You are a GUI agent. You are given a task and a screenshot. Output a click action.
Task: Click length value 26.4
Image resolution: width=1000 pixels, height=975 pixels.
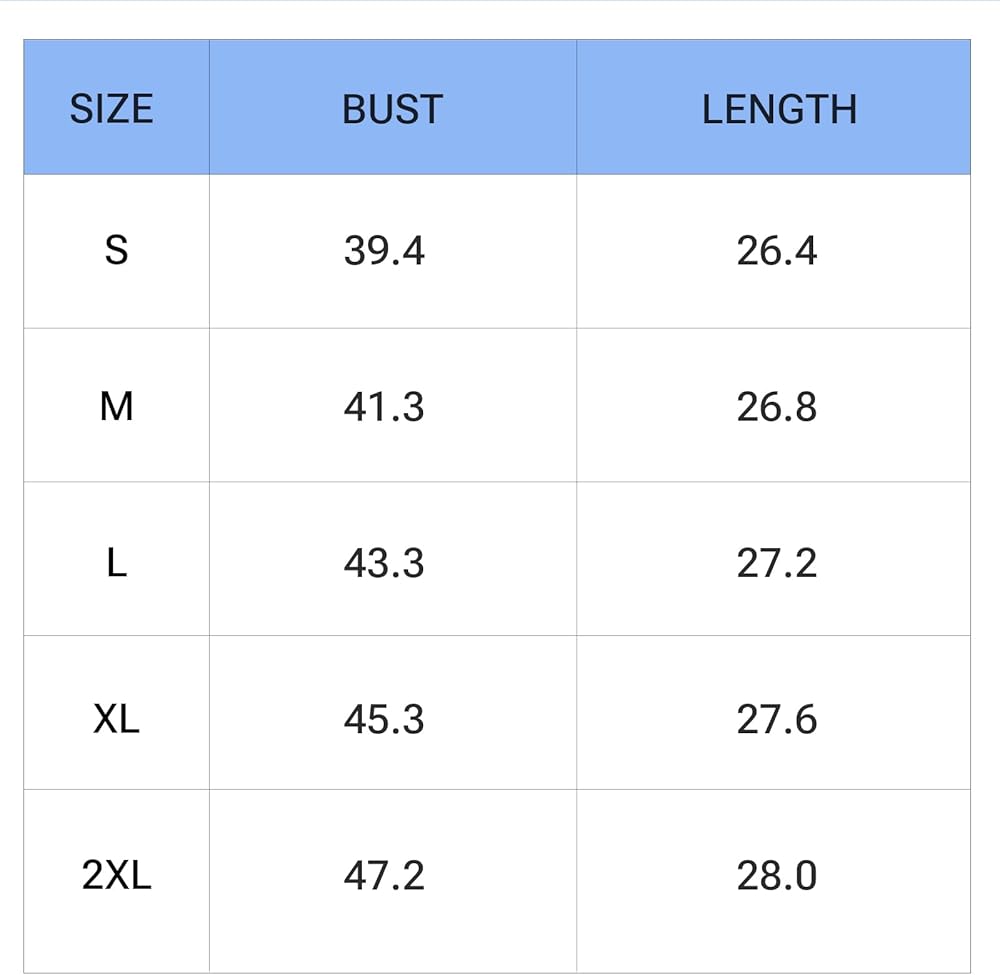pyautogui.click(x=777, y=250)
